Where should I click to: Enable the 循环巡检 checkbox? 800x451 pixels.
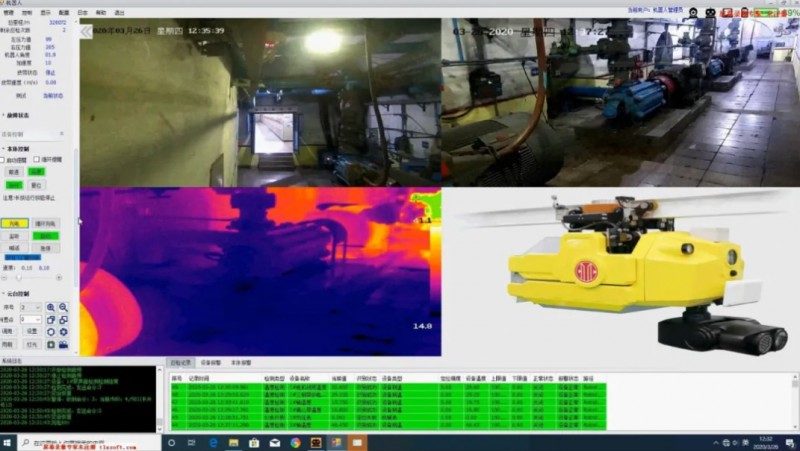[x=36, y=160]
